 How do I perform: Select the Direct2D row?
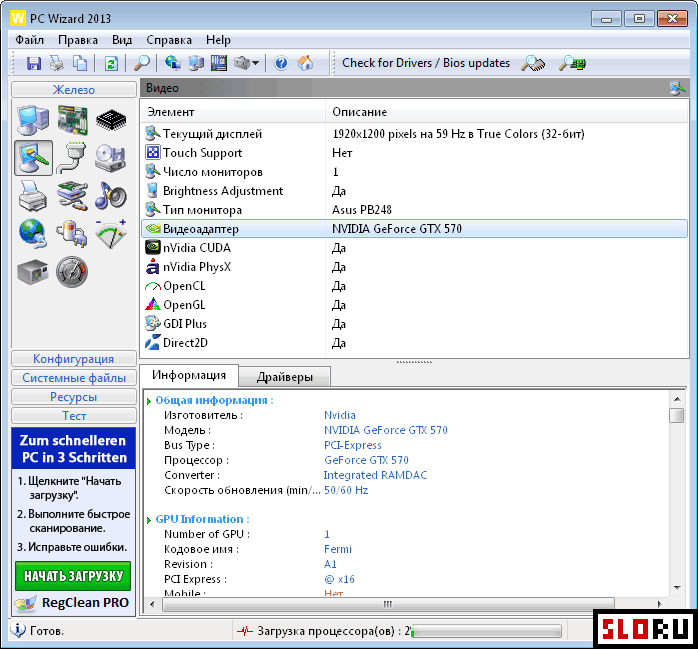click(414, 343)
